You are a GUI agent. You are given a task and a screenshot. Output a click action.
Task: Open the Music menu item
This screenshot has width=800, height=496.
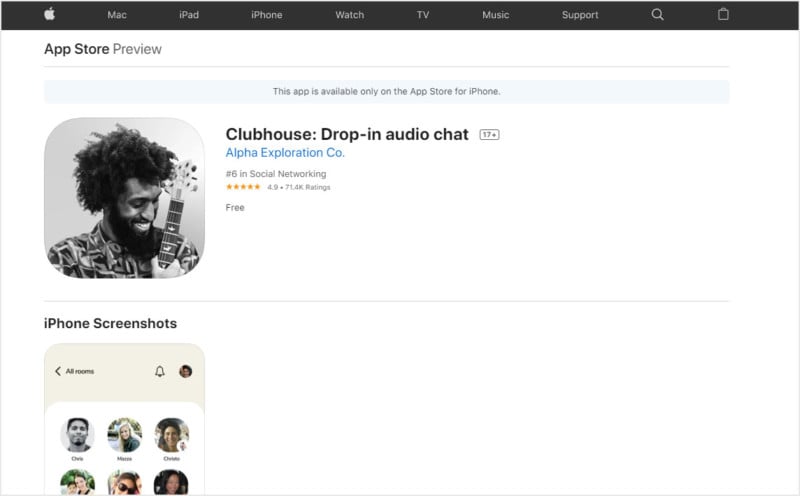click(495, 15)
